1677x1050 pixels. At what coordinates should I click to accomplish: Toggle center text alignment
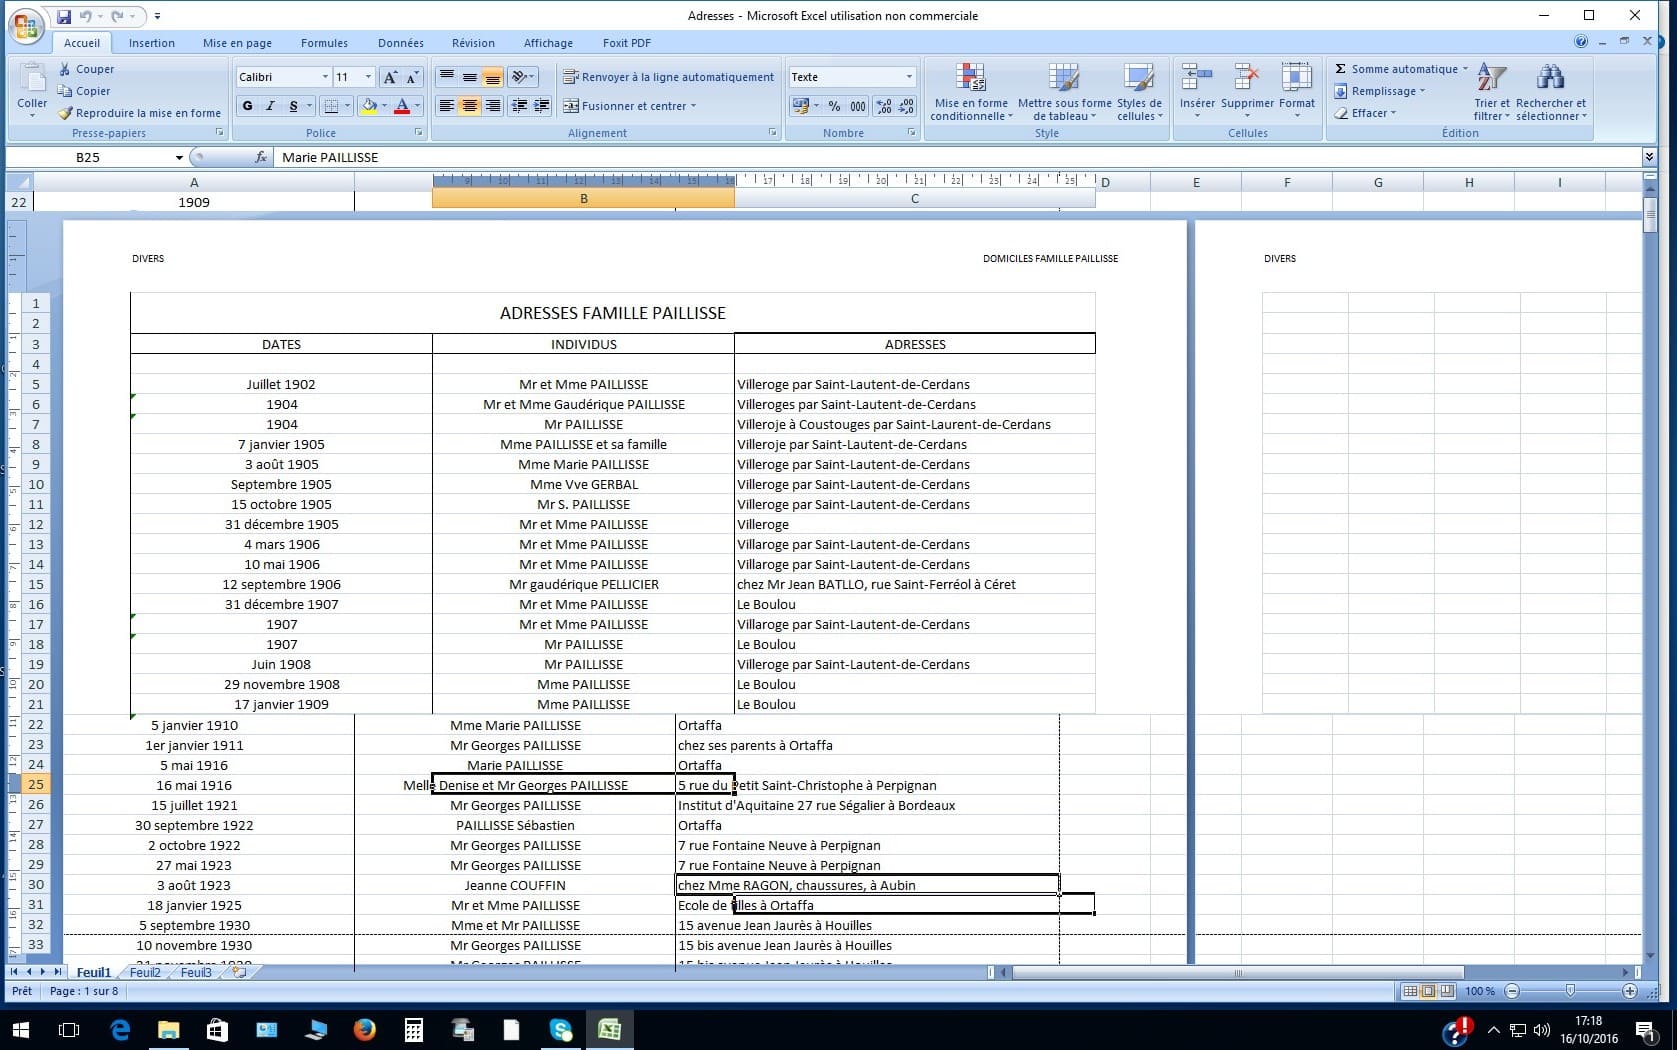(x=469, y=106)
